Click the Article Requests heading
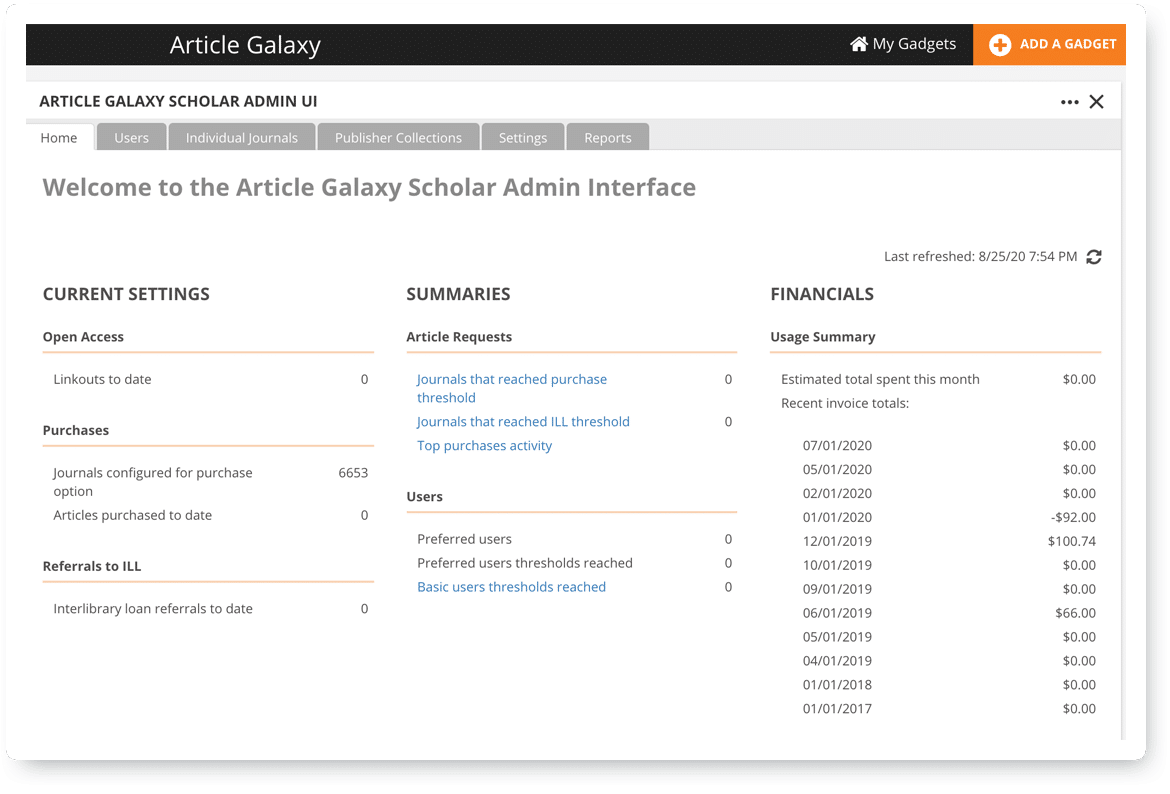This screenshot has width=1170, height=794. click(x=459, y=337)
